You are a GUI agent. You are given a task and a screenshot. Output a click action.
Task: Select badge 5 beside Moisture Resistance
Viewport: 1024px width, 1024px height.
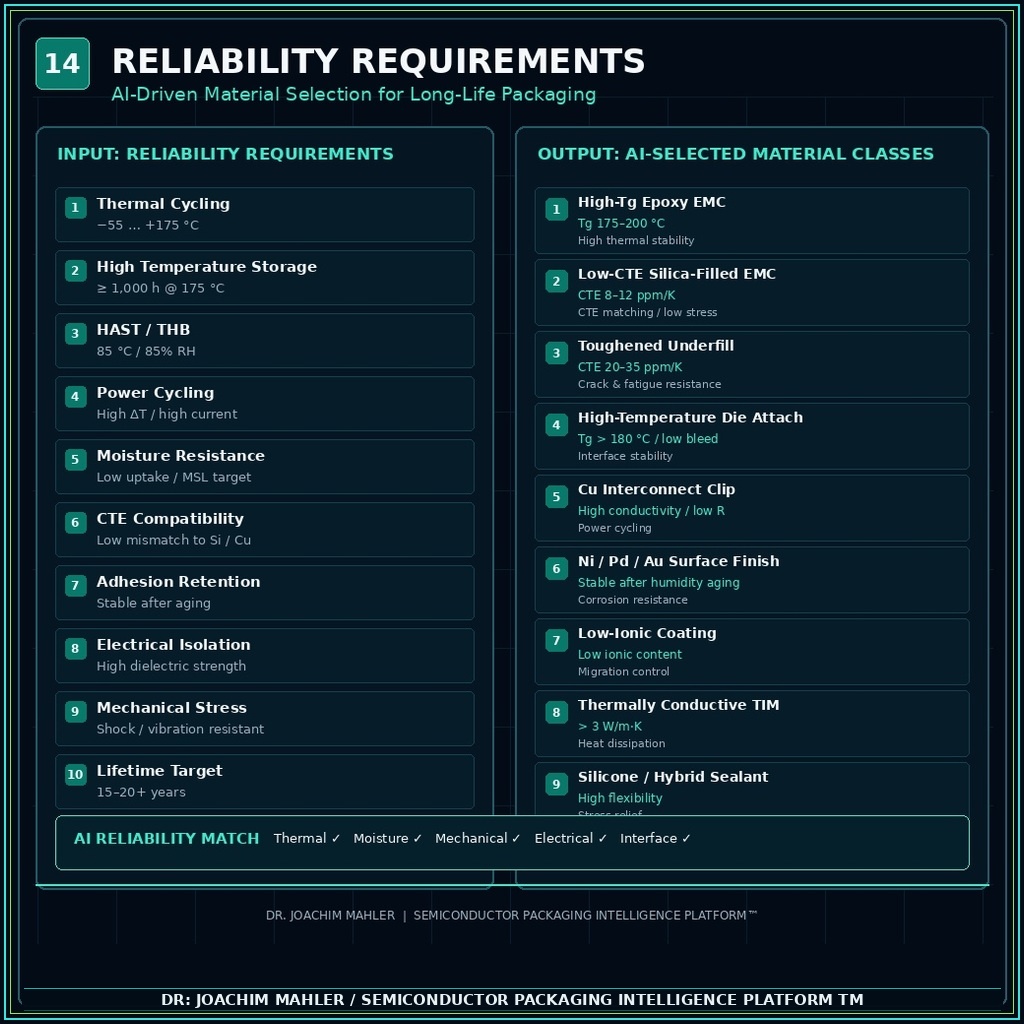click(x=75, y=460)
